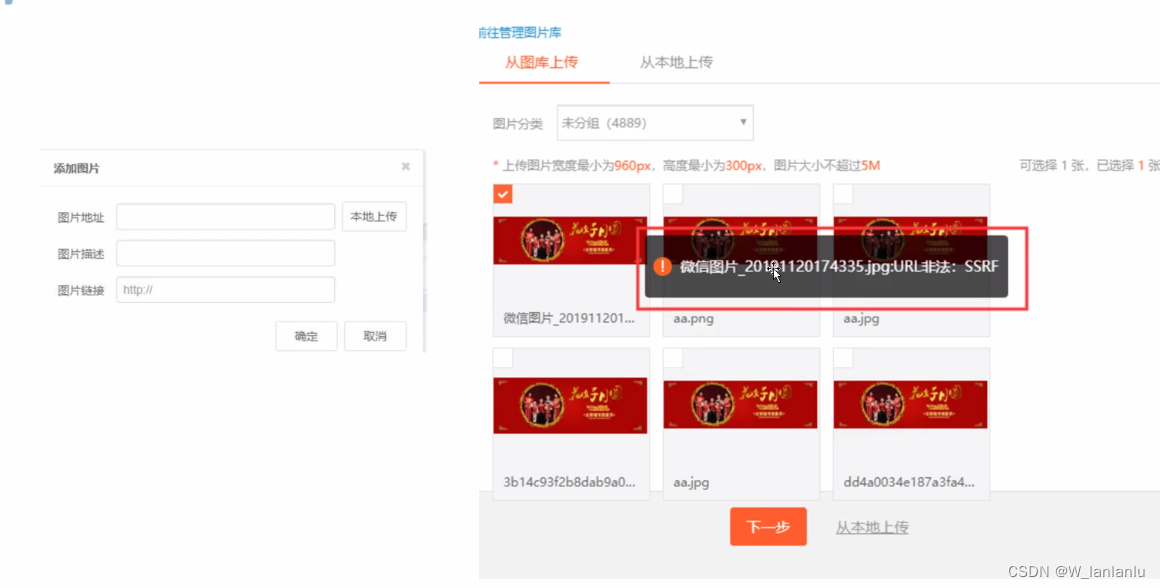Screen dimensions: 1160x588
Task: Tick the checkbox on the top-row aa.jpg image
Action: tap(843, 194)
